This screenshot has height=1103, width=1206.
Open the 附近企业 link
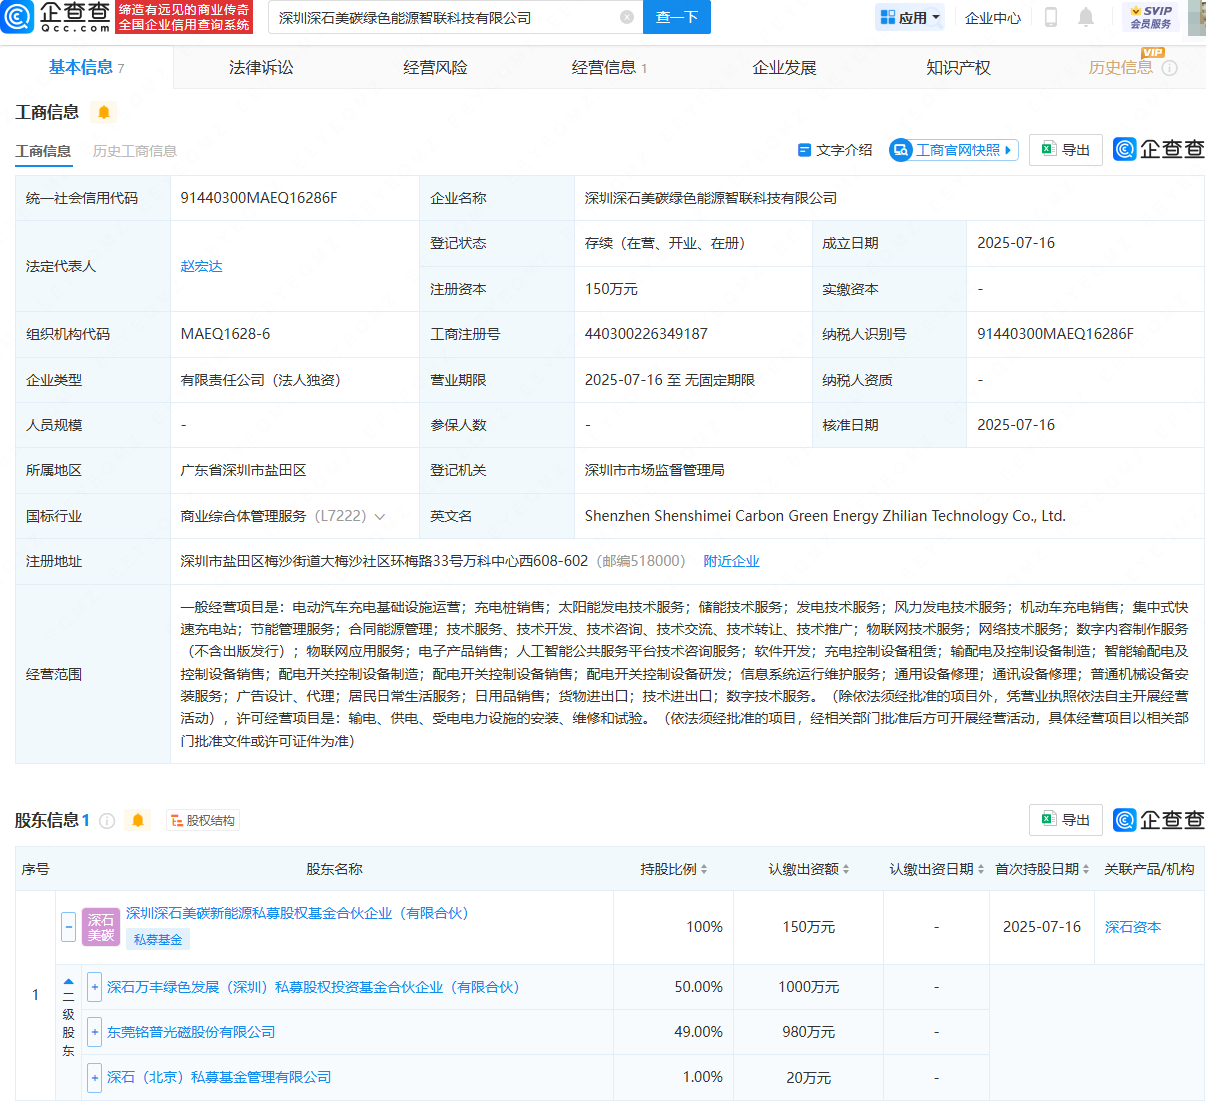(x=732, y=561)
